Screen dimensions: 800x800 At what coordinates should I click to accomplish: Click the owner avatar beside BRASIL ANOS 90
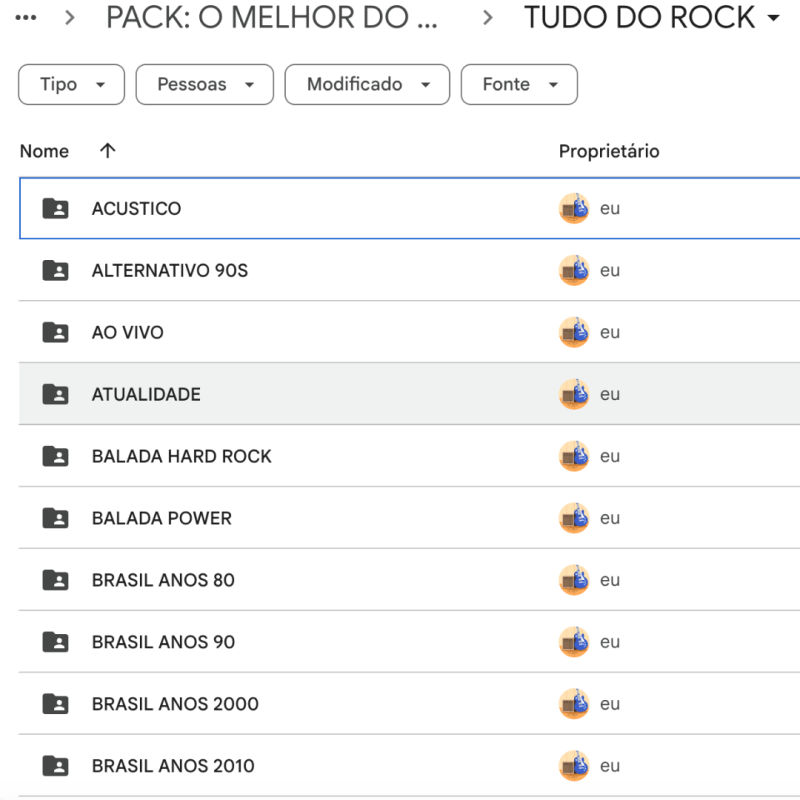(575, 642)
